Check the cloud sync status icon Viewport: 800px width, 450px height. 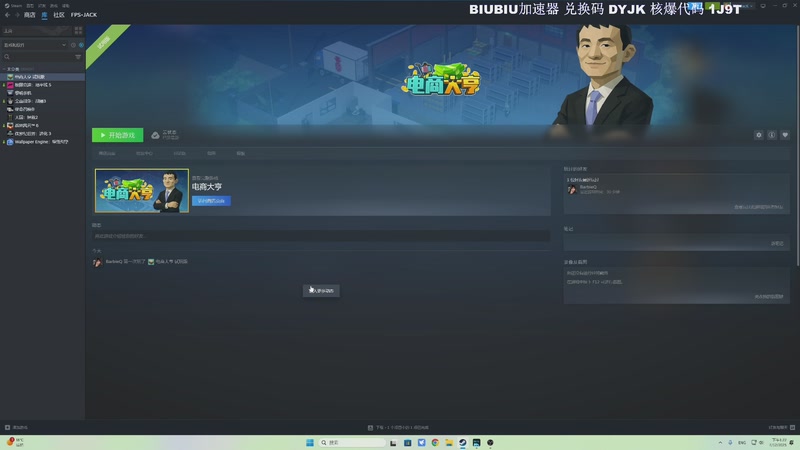click(x=155, y=135)
